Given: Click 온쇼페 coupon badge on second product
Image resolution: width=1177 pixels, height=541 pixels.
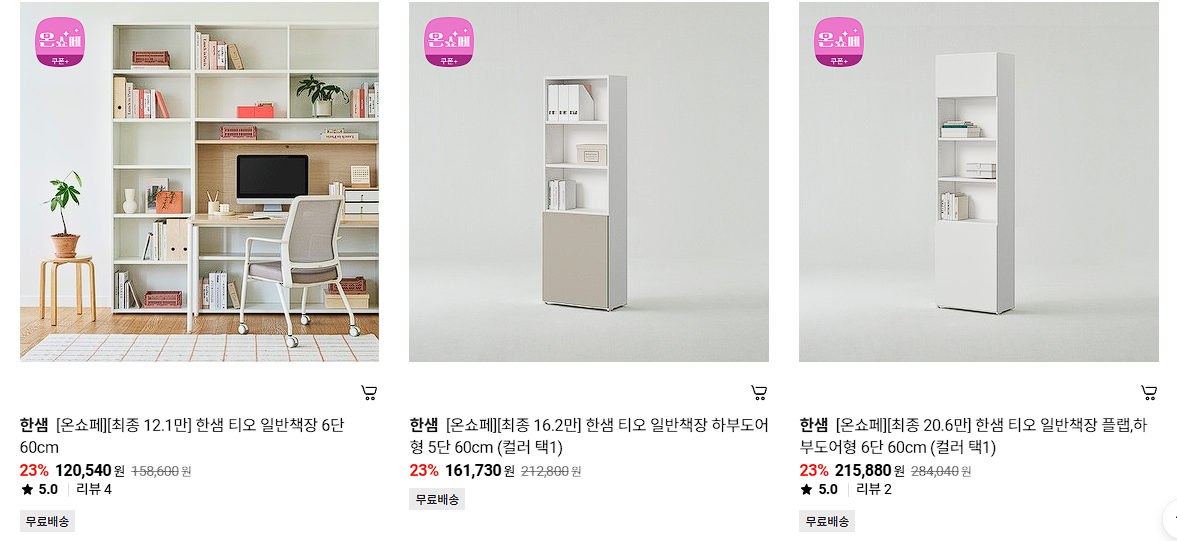Looking at the screenshot, I should click(449, 42).
